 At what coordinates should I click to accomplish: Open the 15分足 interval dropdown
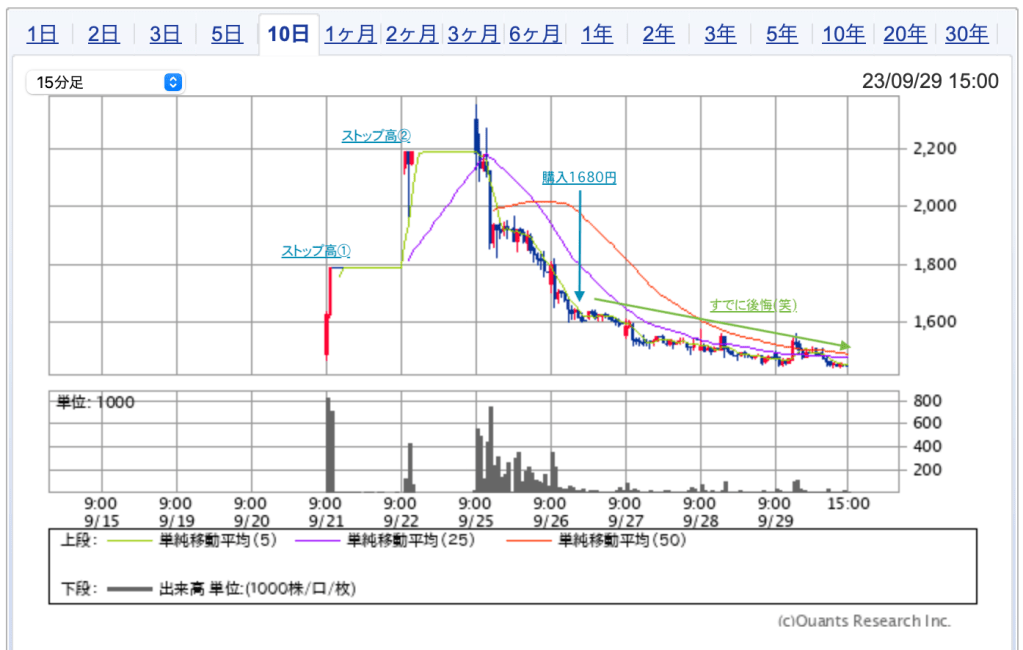click(105, 82)
